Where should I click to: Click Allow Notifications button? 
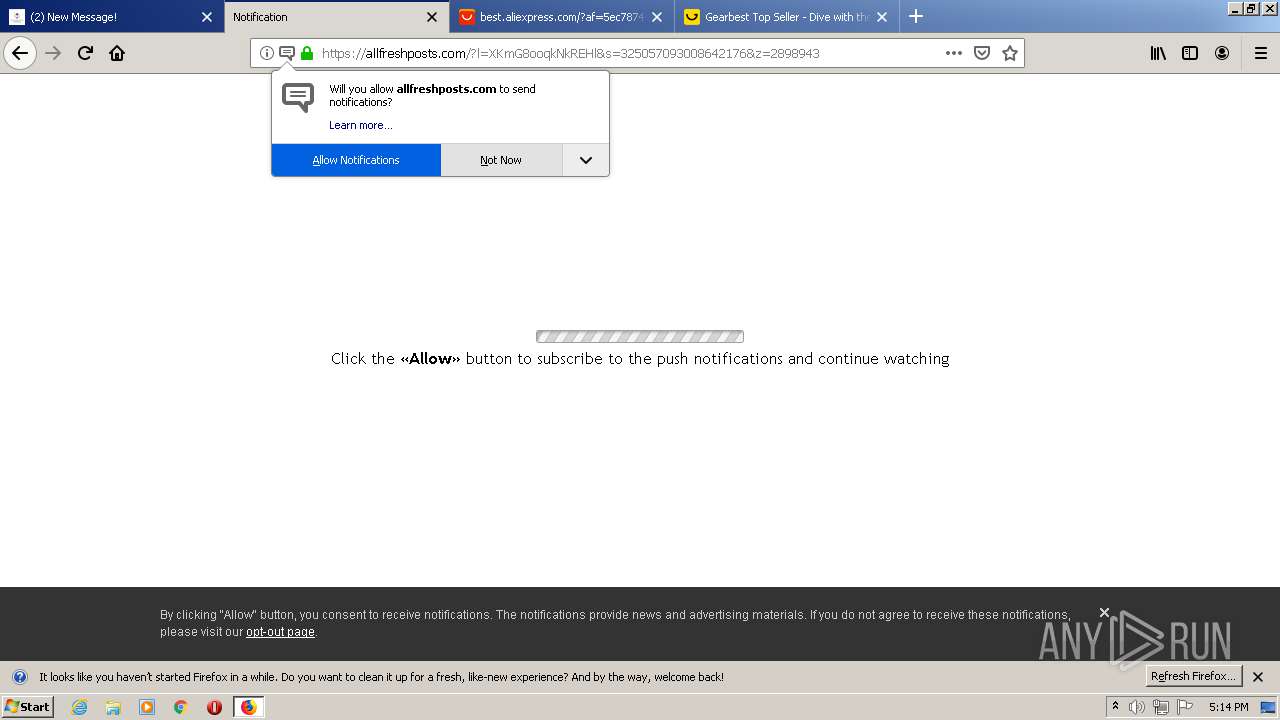coord(356,160)
